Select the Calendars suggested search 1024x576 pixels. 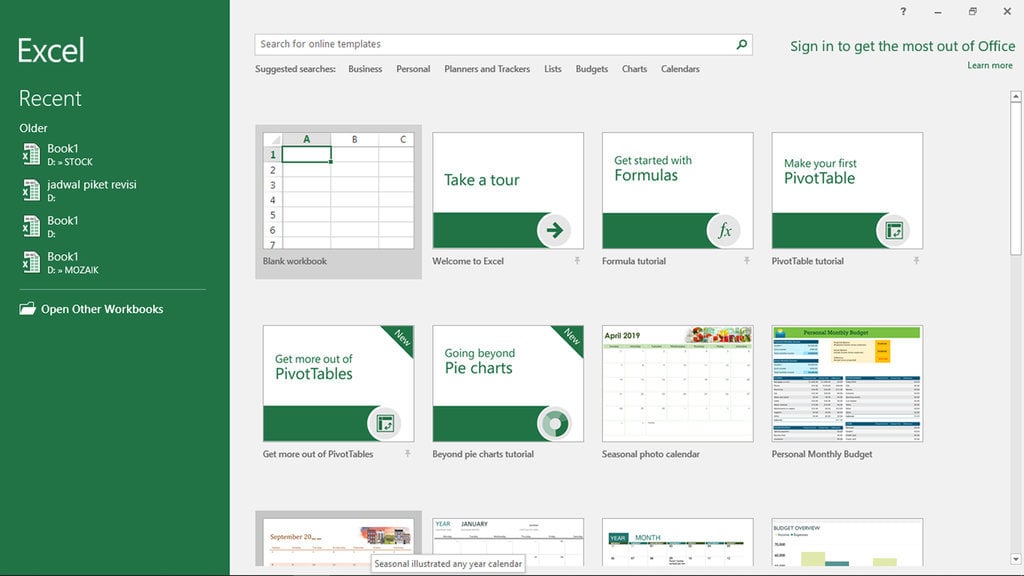680,69
